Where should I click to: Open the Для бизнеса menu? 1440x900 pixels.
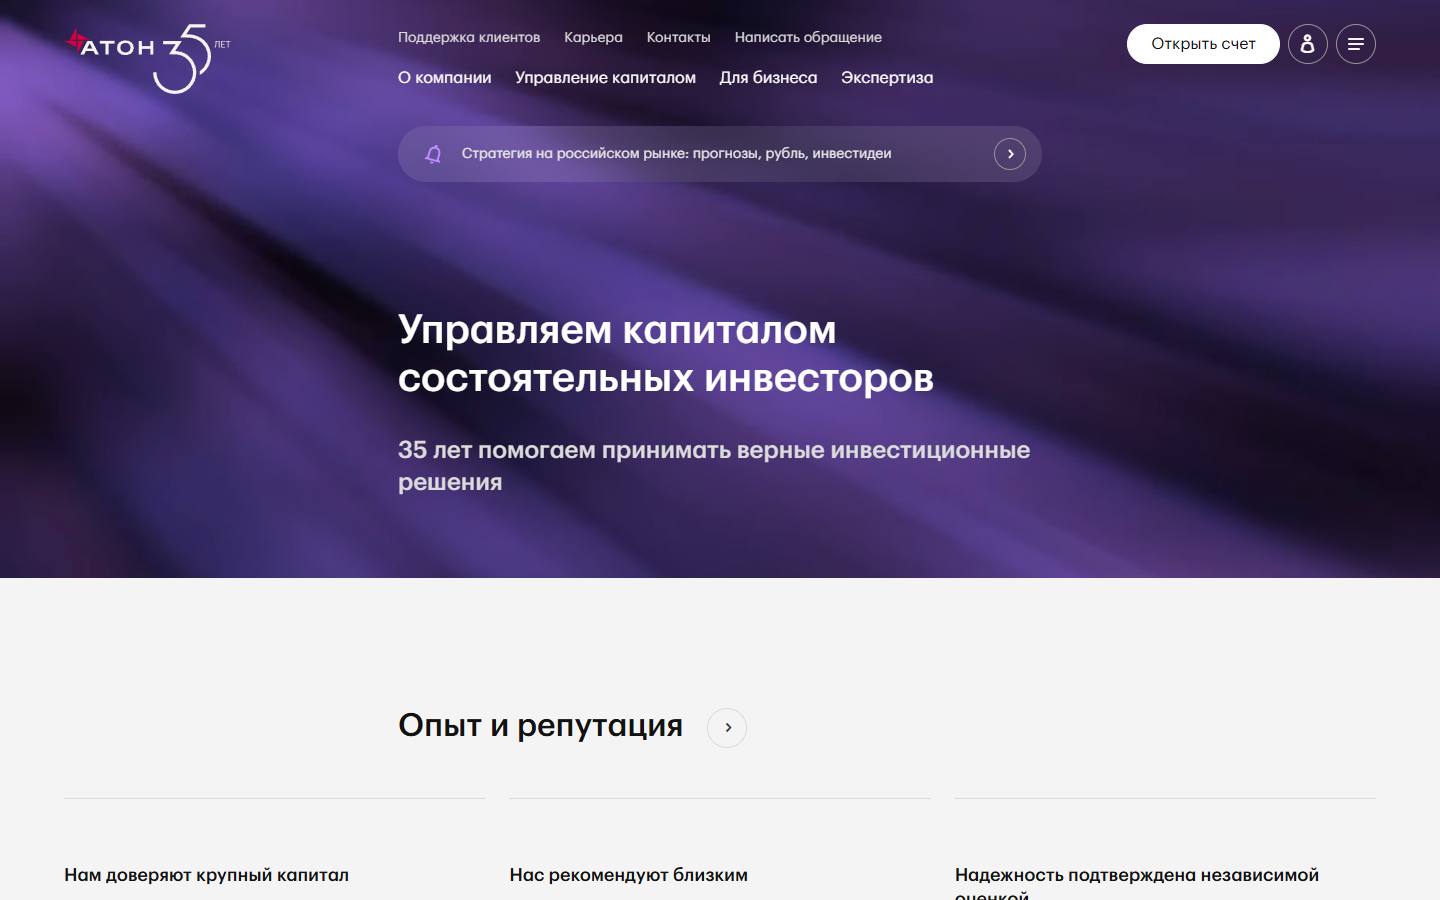[768, 77]
